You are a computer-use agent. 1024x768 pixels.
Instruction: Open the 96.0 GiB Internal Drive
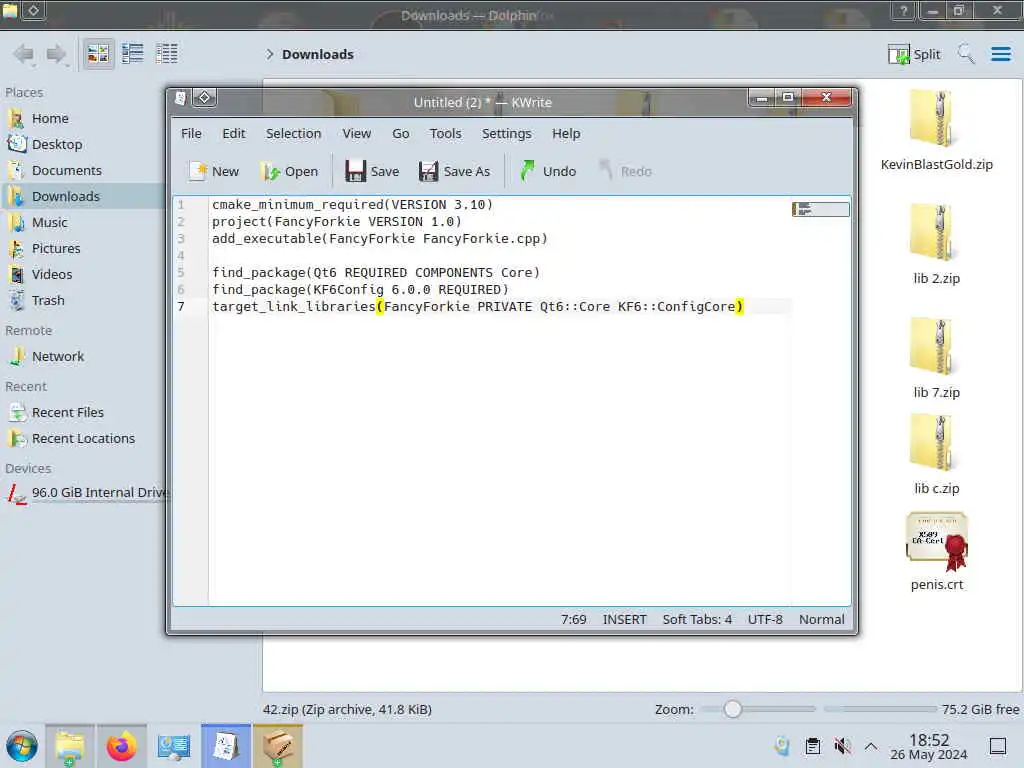coord(83,493)
